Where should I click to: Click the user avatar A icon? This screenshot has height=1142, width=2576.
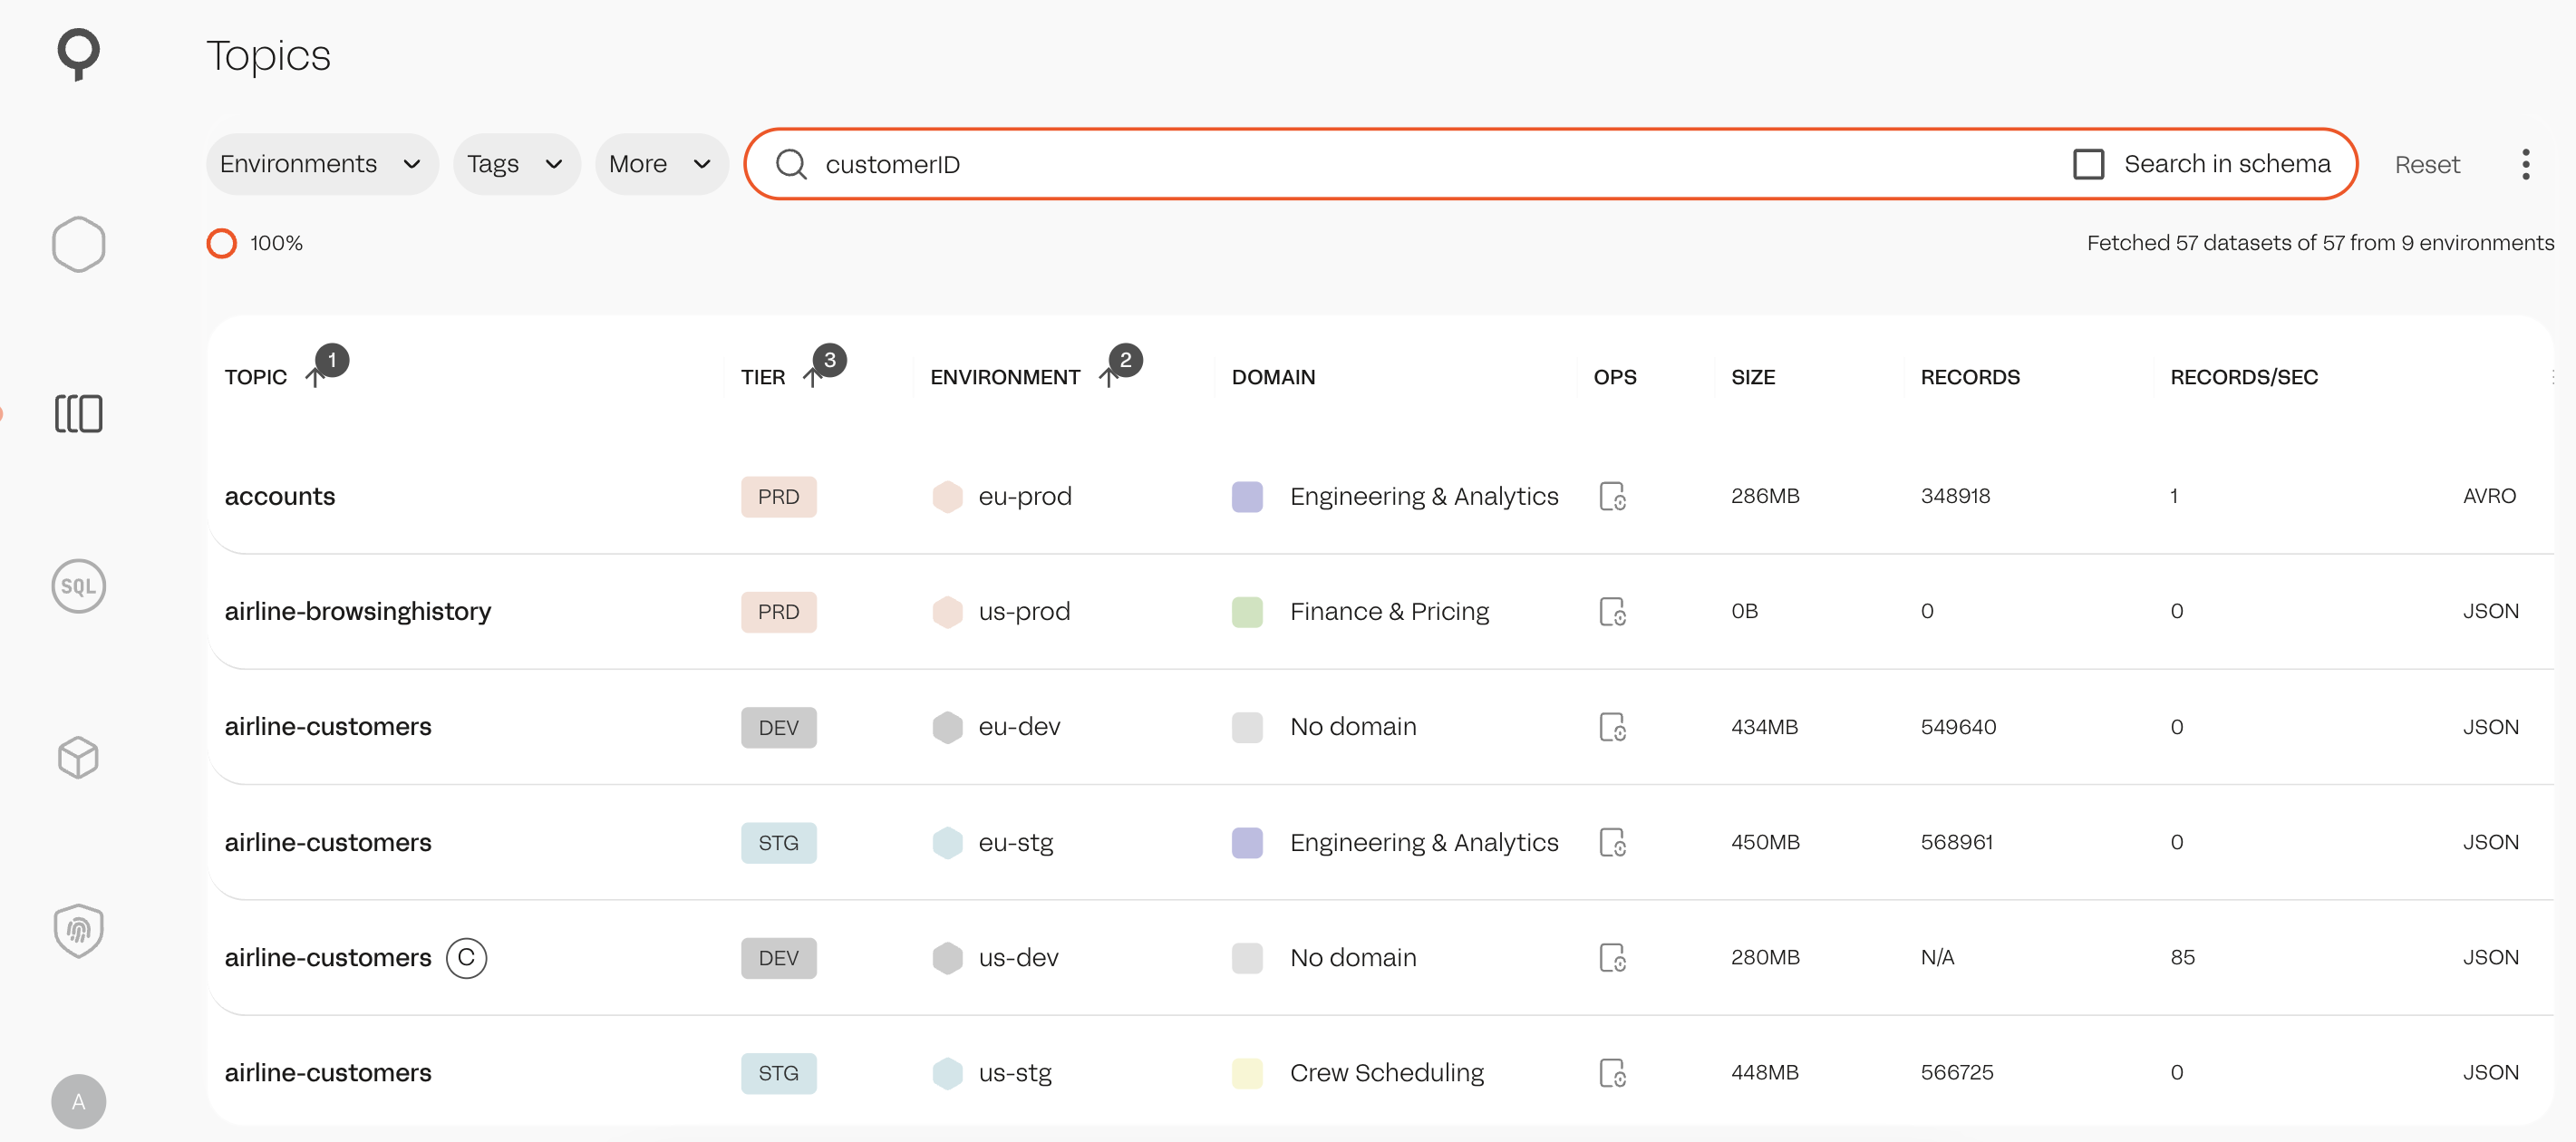[x=78, y=1101]
